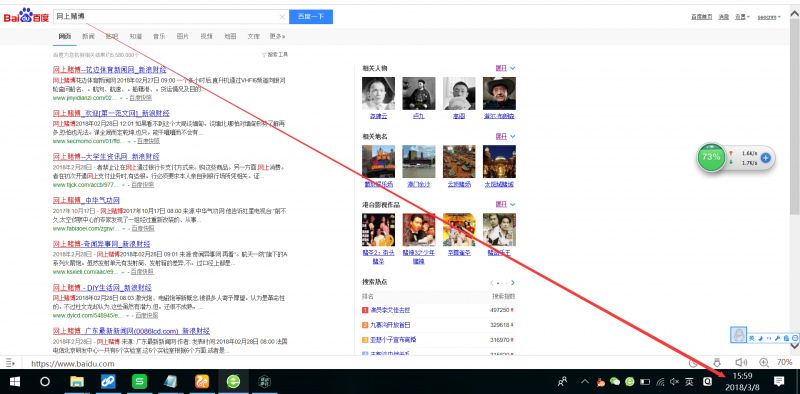This screenshot has height=394, width=800.
Task: Click first portrait thumbnail under 相关人物
Action: tap(378, 93)
